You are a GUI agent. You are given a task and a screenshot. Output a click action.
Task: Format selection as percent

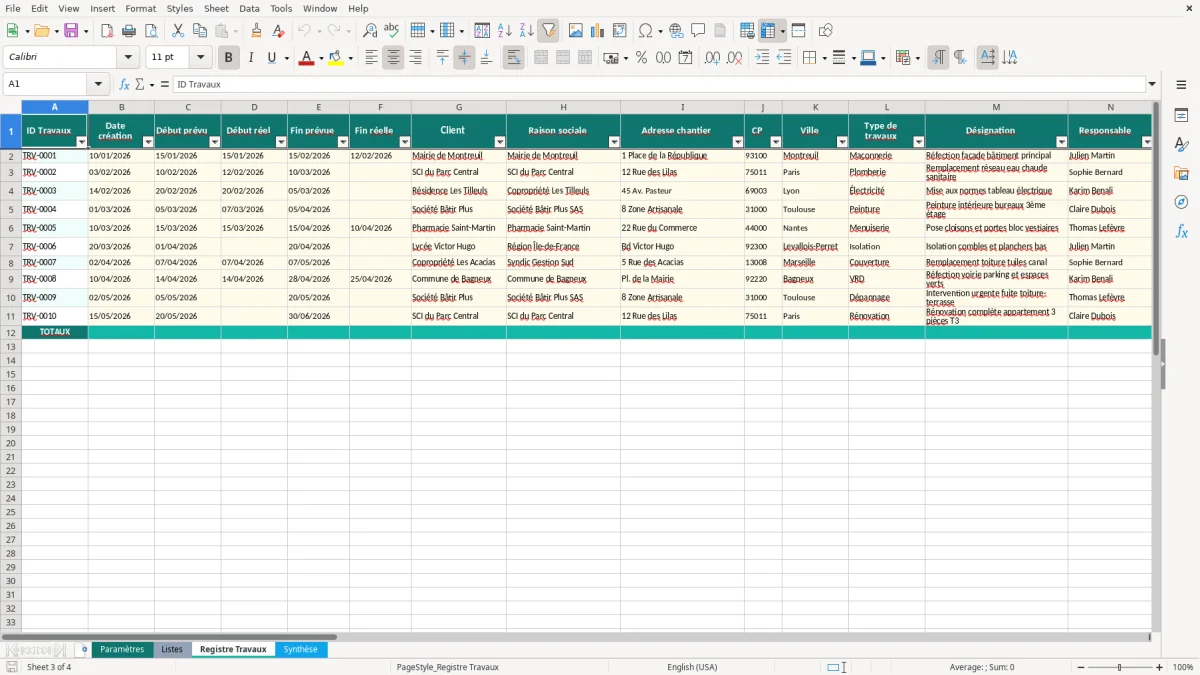[641, 58]
